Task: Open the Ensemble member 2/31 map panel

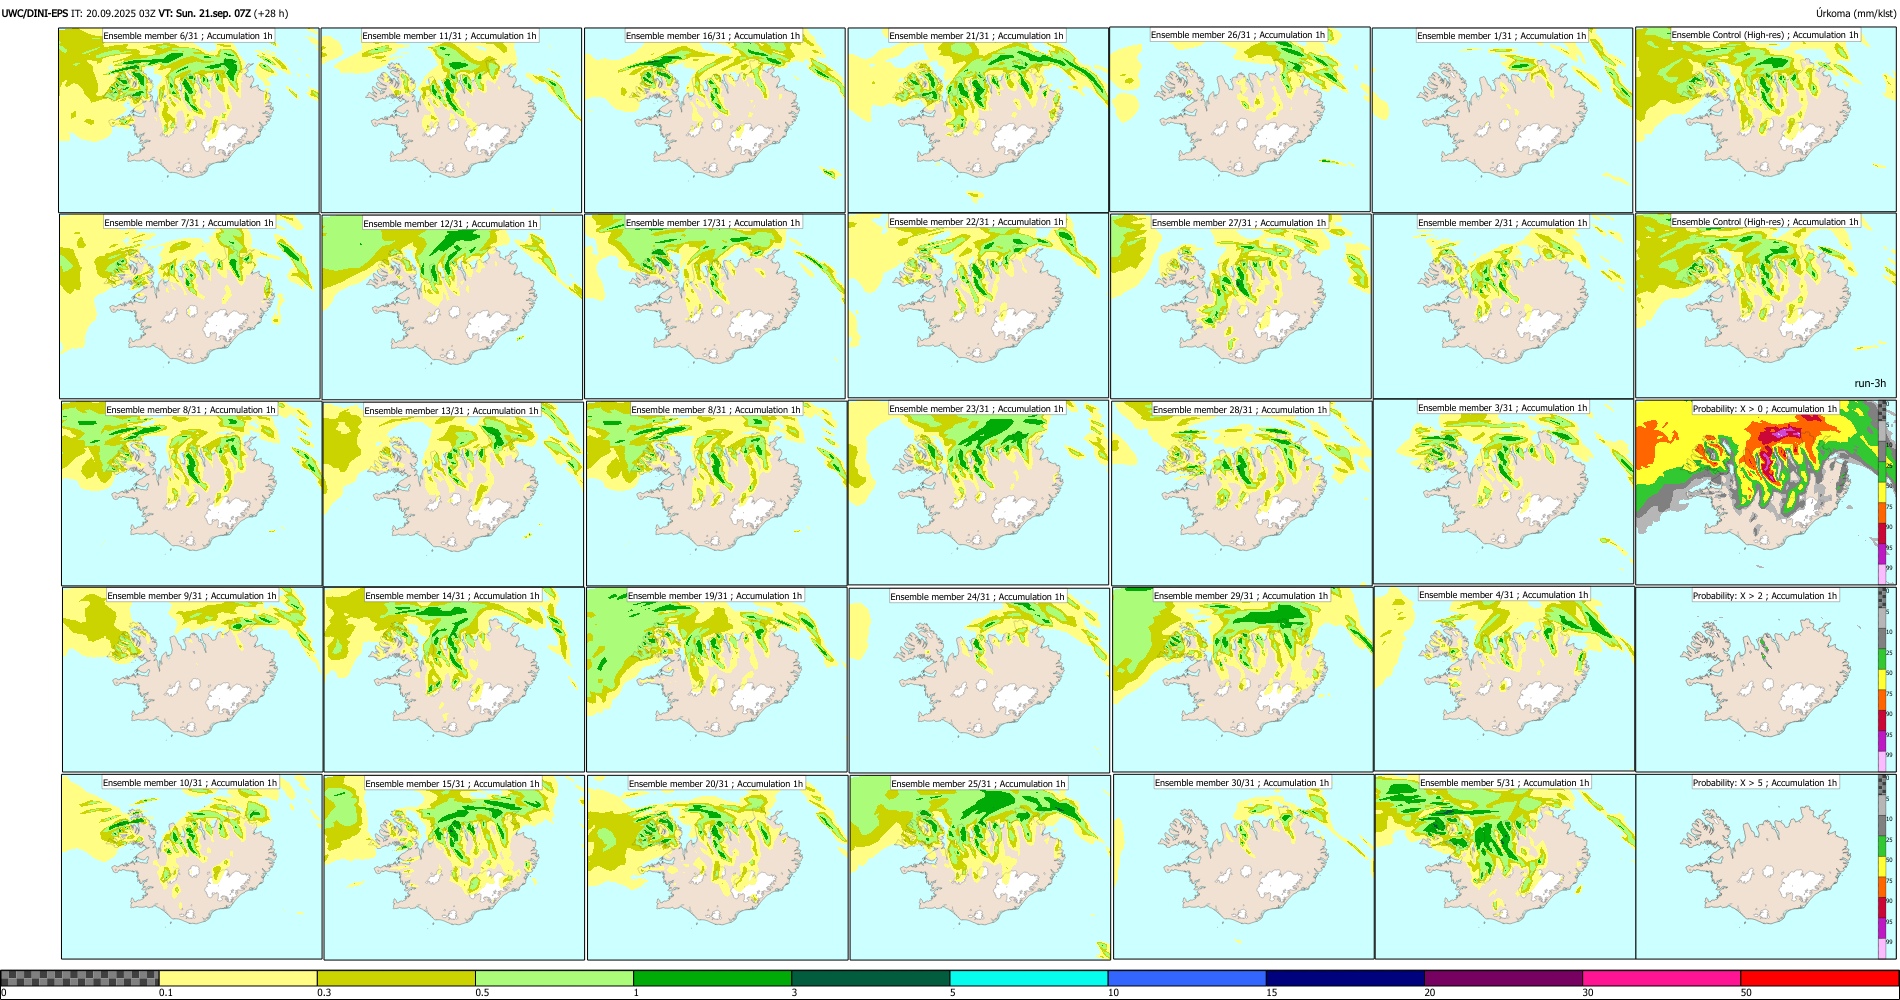Action: click(x=1503, y=306)
